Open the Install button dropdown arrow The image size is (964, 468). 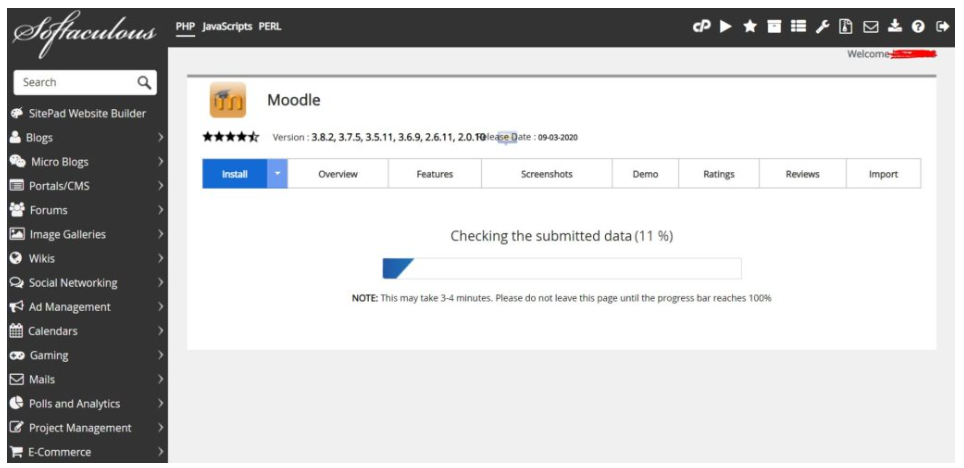pyautogui.click(x=277, y=173)
